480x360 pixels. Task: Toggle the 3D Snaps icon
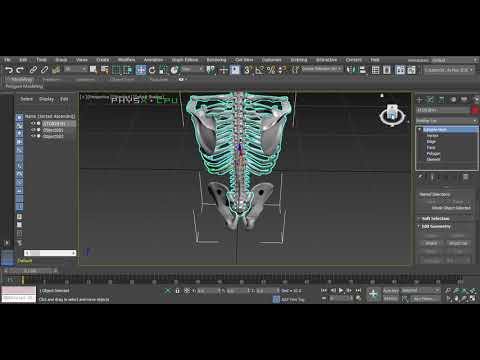(x=247, y=70)
